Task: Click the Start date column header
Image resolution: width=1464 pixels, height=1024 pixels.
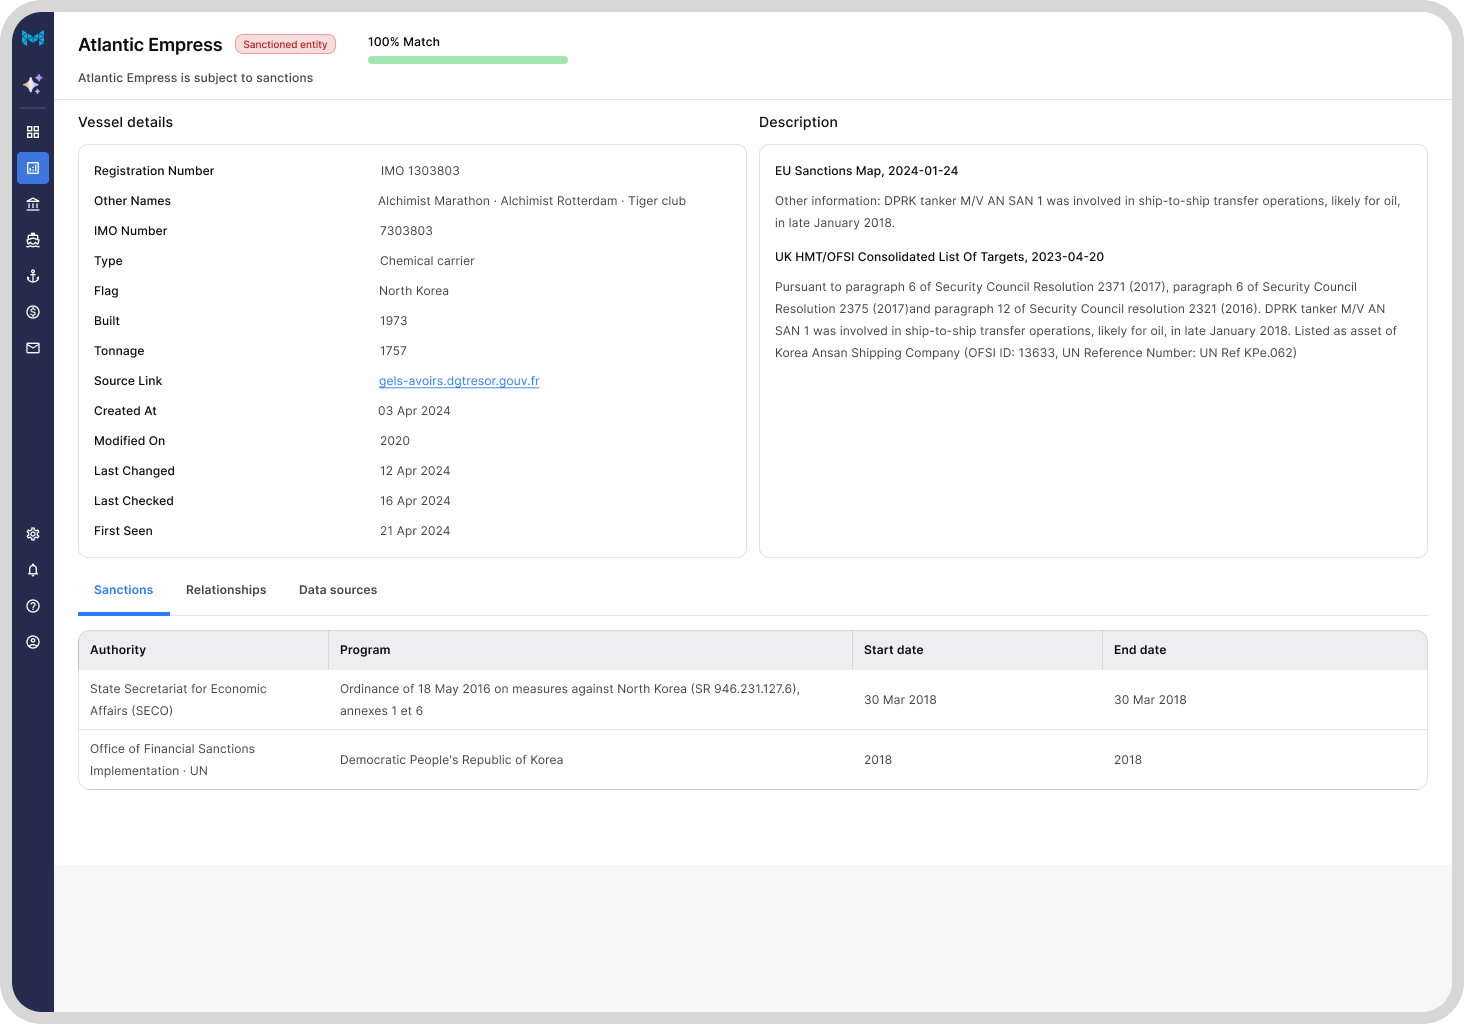Action: point(894,650)
